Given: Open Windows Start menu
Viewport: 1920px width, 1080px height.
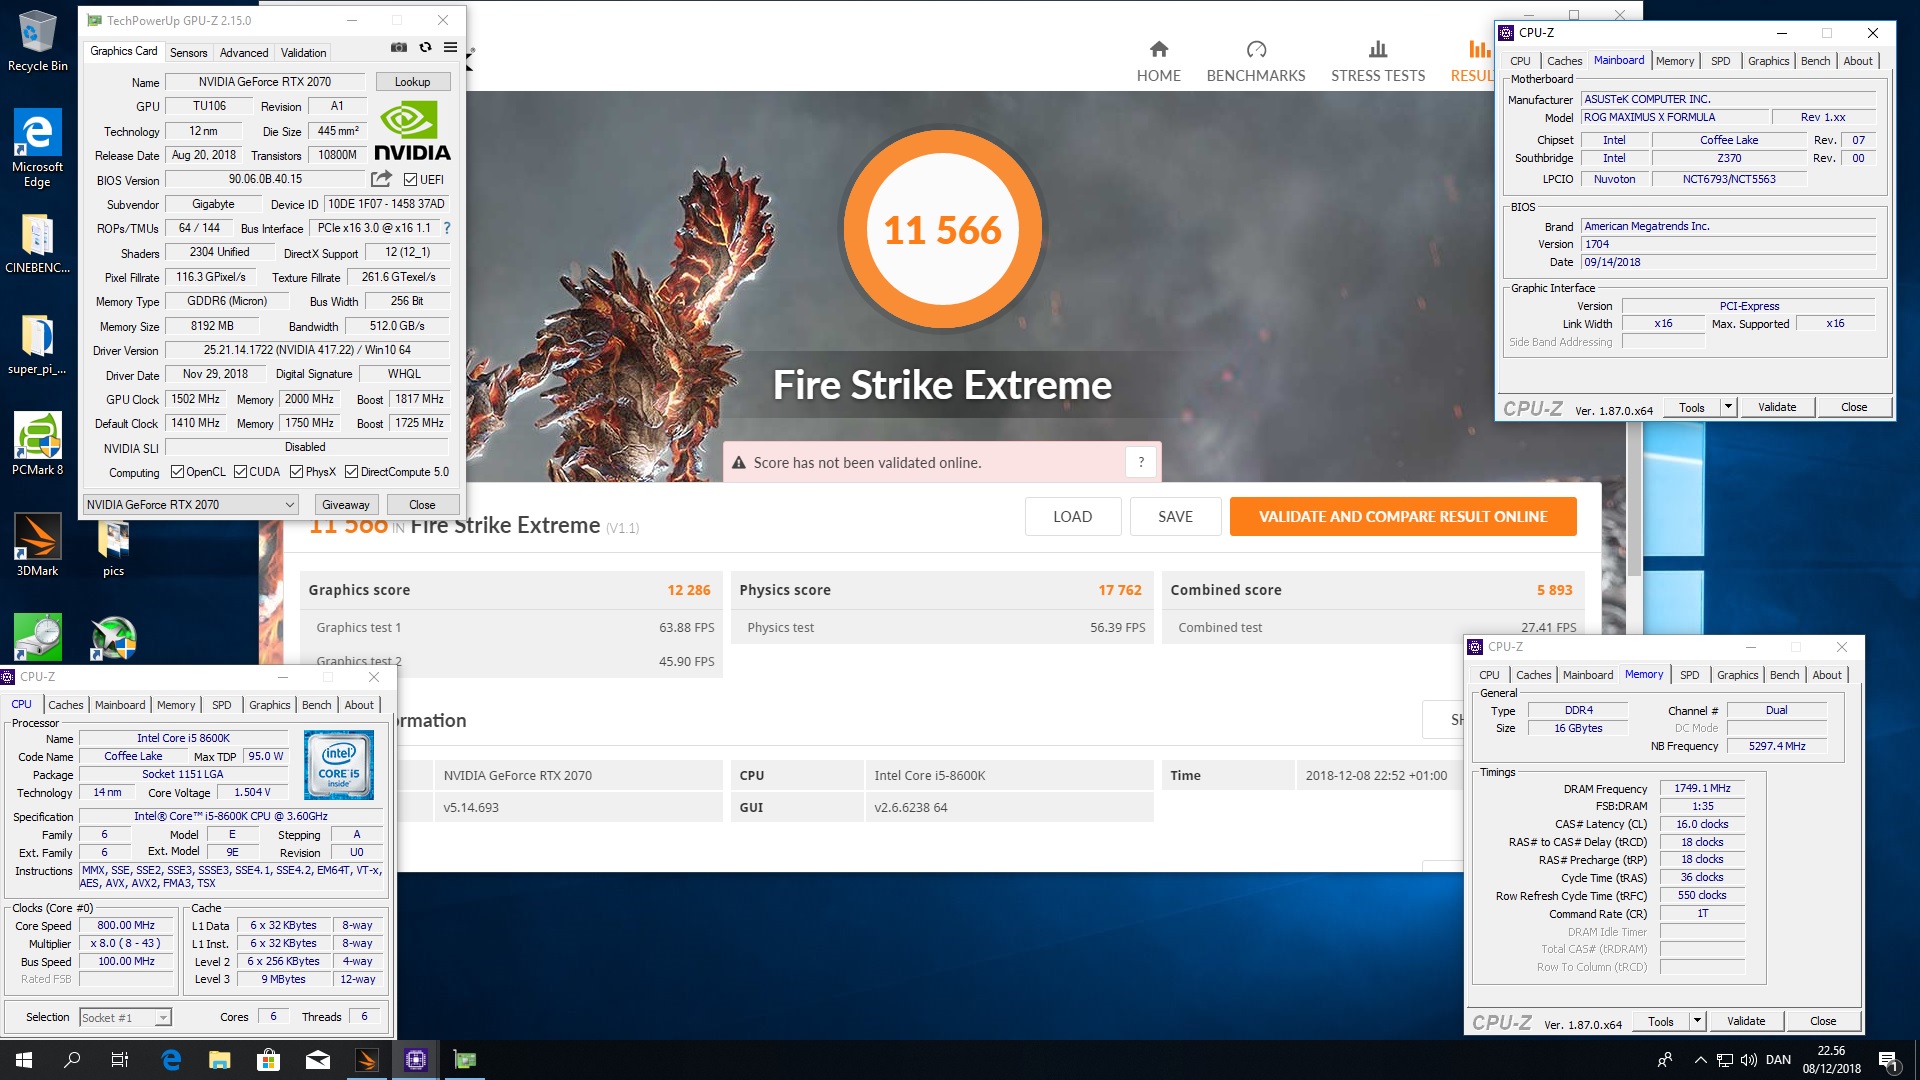Looking at the screenshot, I should coord(24,1060).
